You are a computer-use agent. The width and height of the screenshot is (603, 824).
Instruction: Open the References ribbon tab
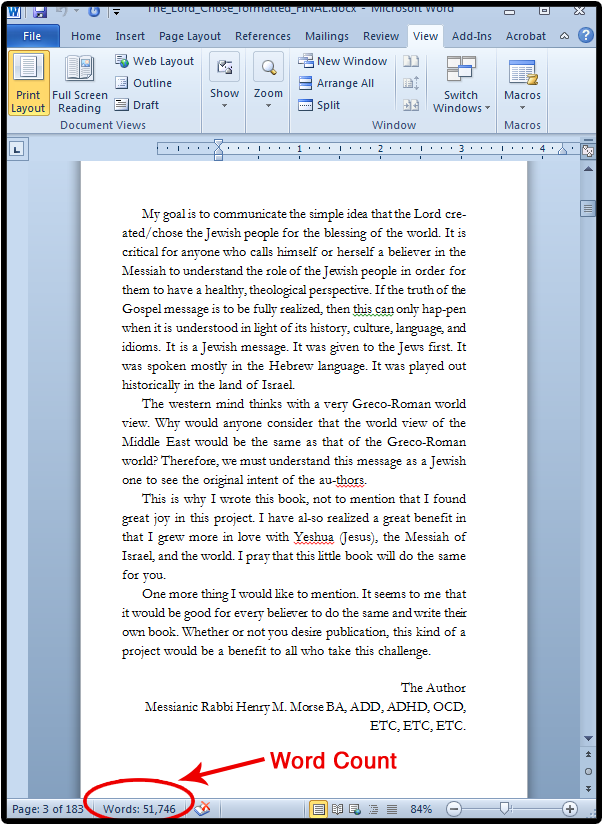263,36
